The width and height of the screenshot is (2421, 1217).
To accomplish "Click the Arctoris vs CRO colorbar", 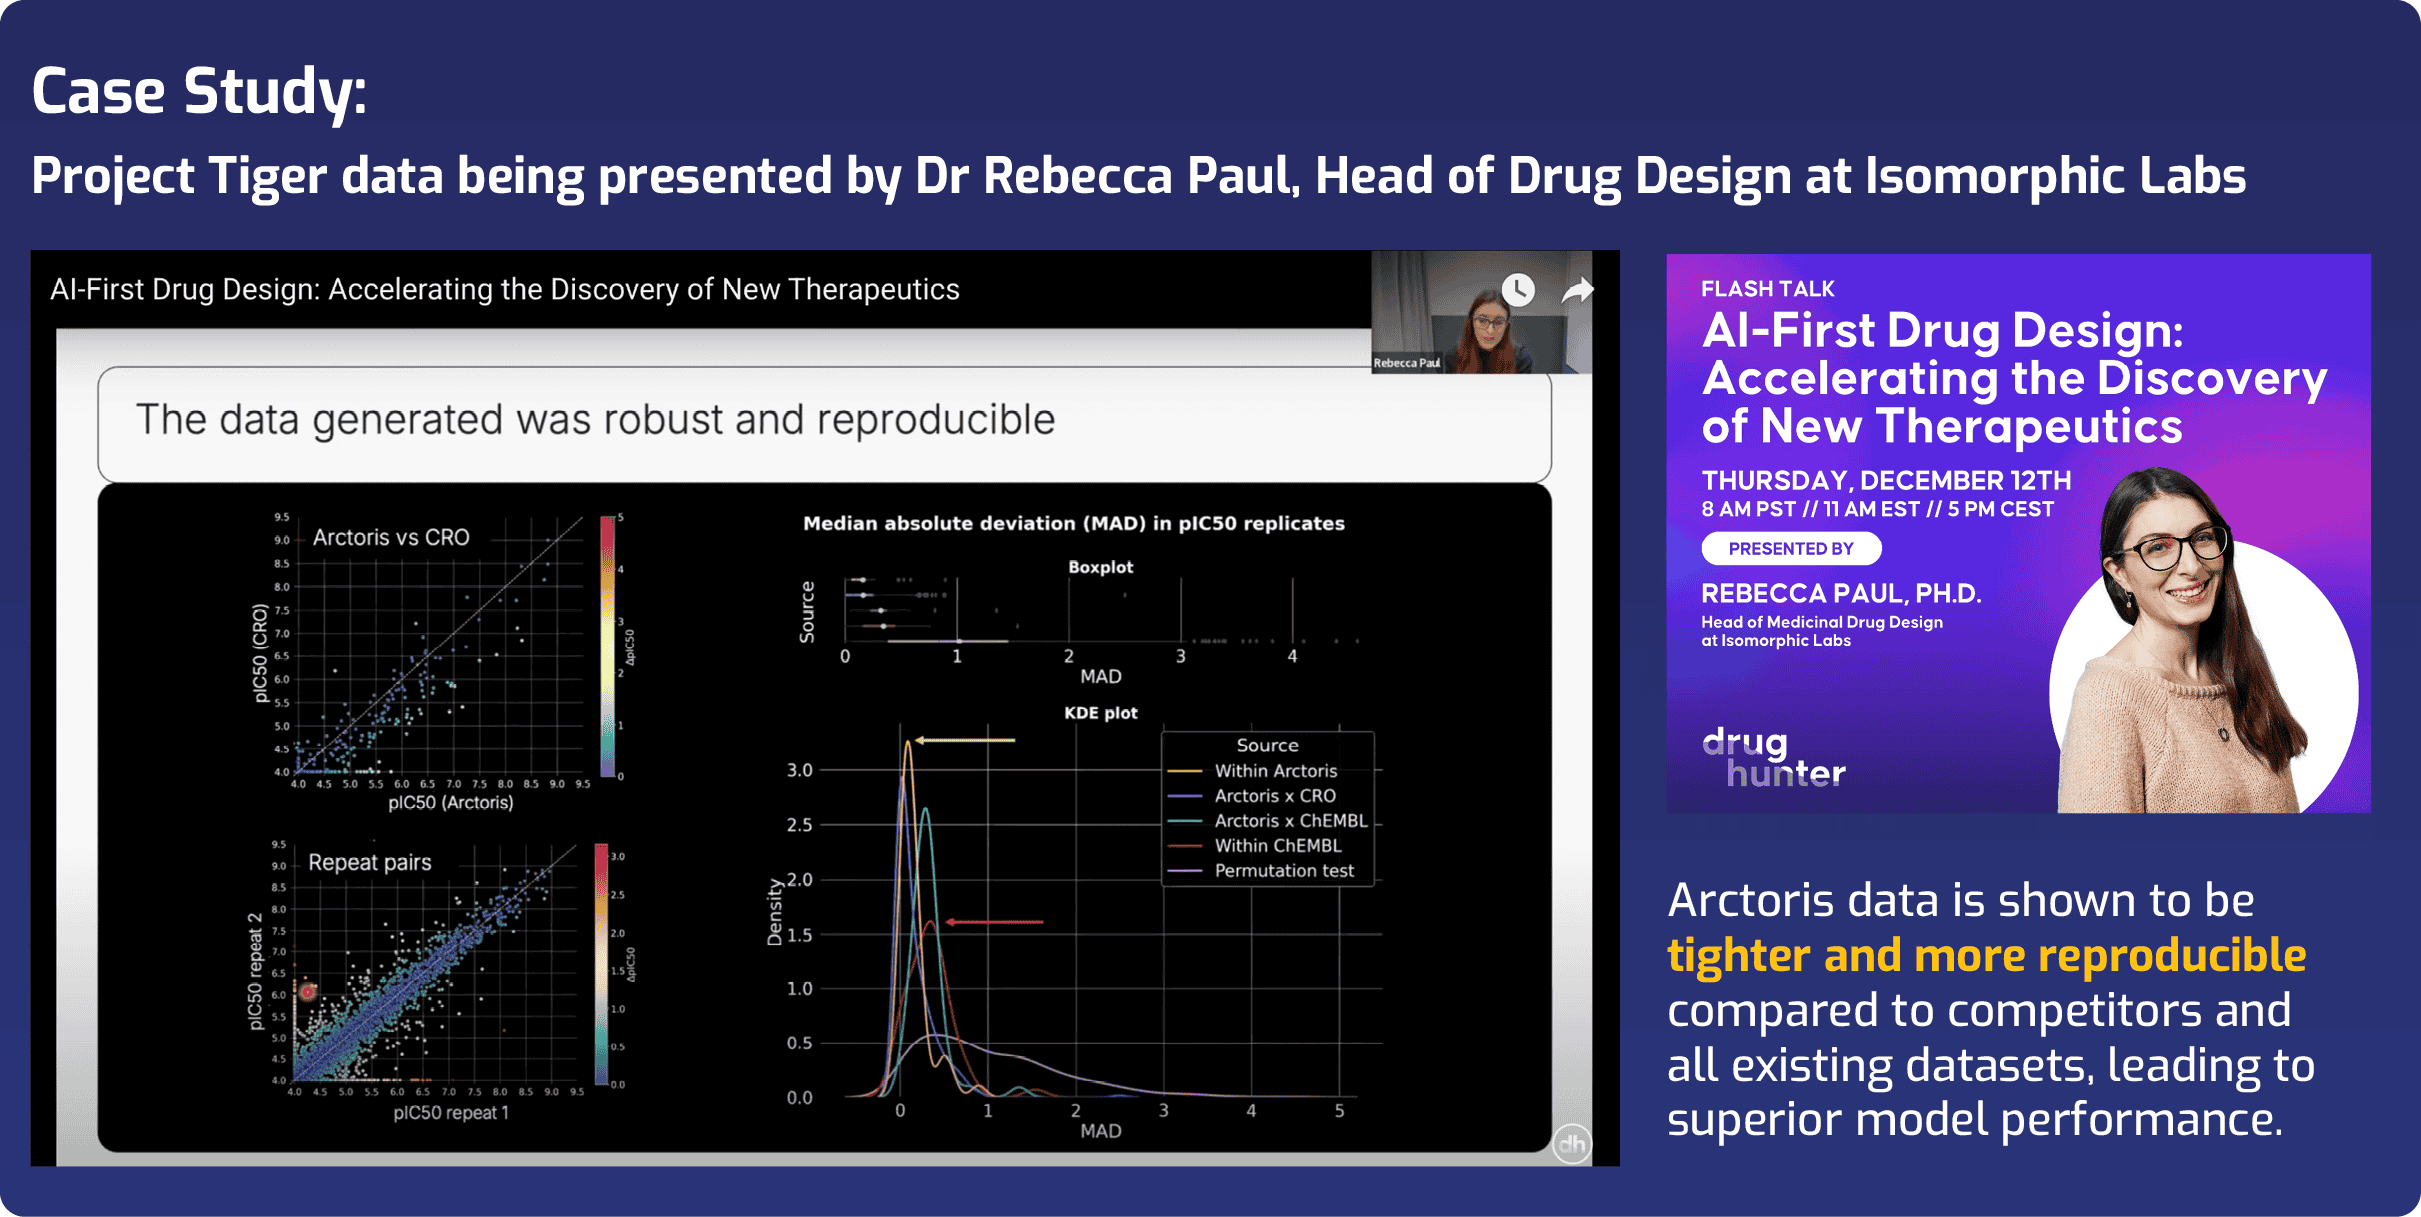I will click(607, 646).
